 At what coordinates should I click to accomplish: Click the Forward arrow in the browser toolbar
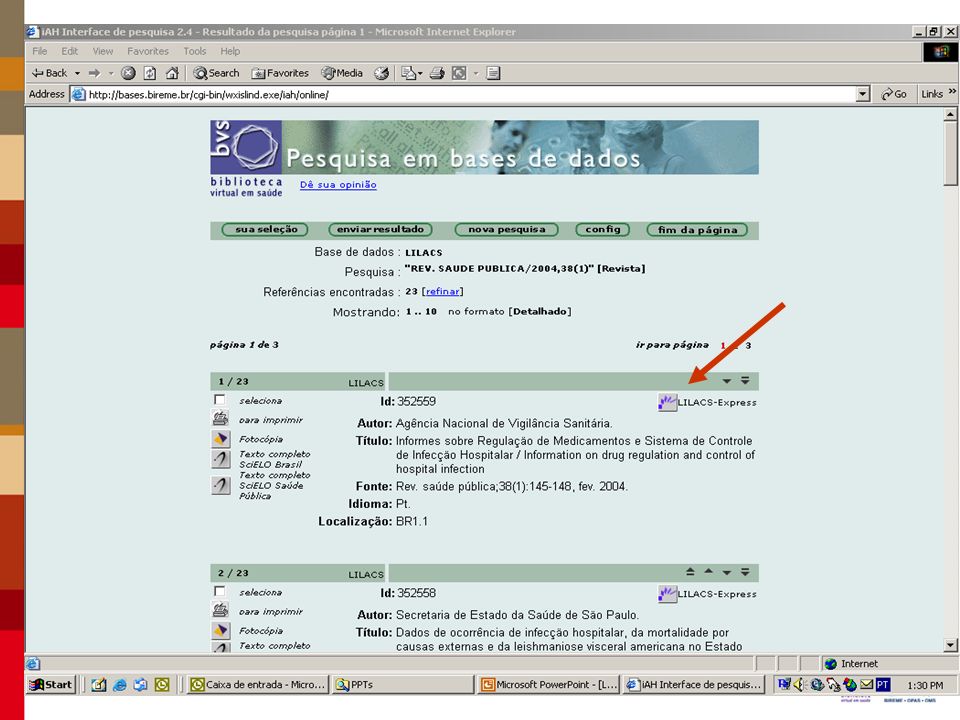94,73
